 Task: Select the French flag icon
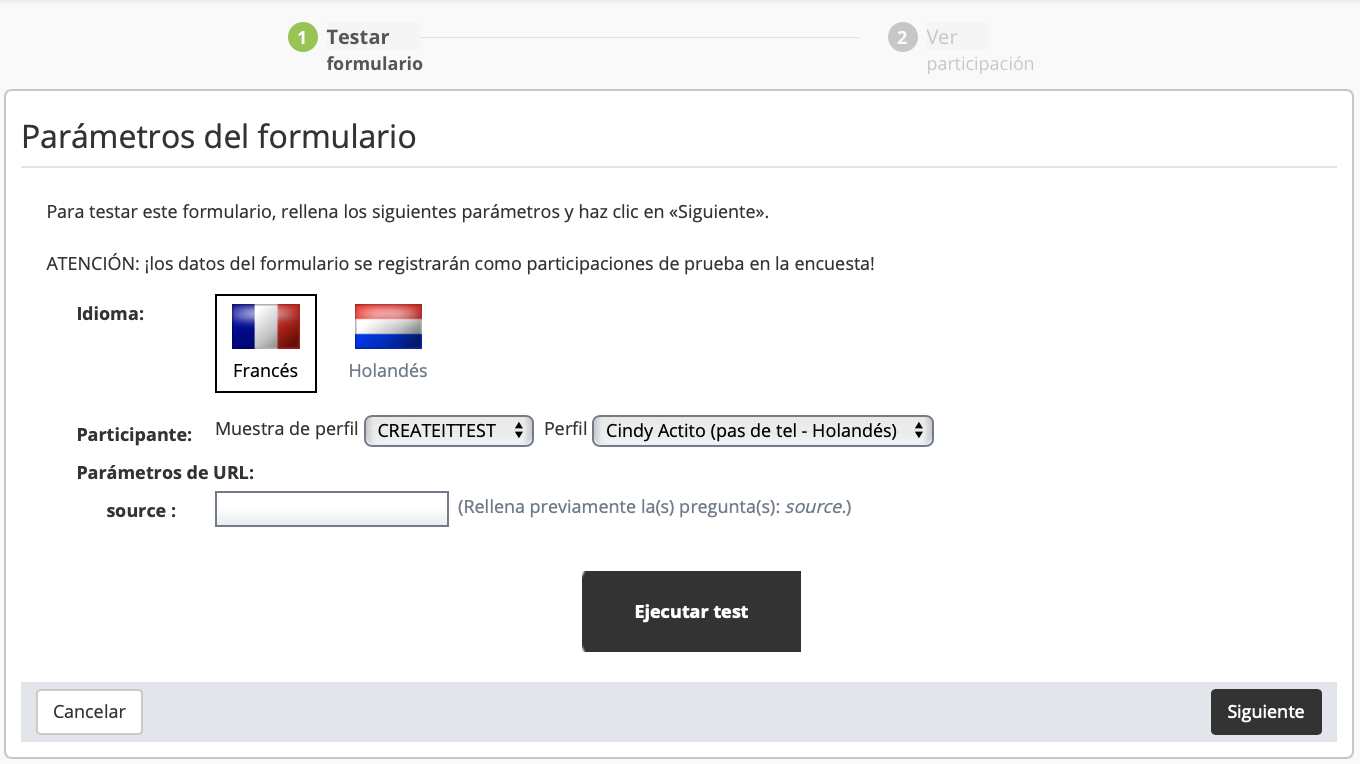click(266, 326)
